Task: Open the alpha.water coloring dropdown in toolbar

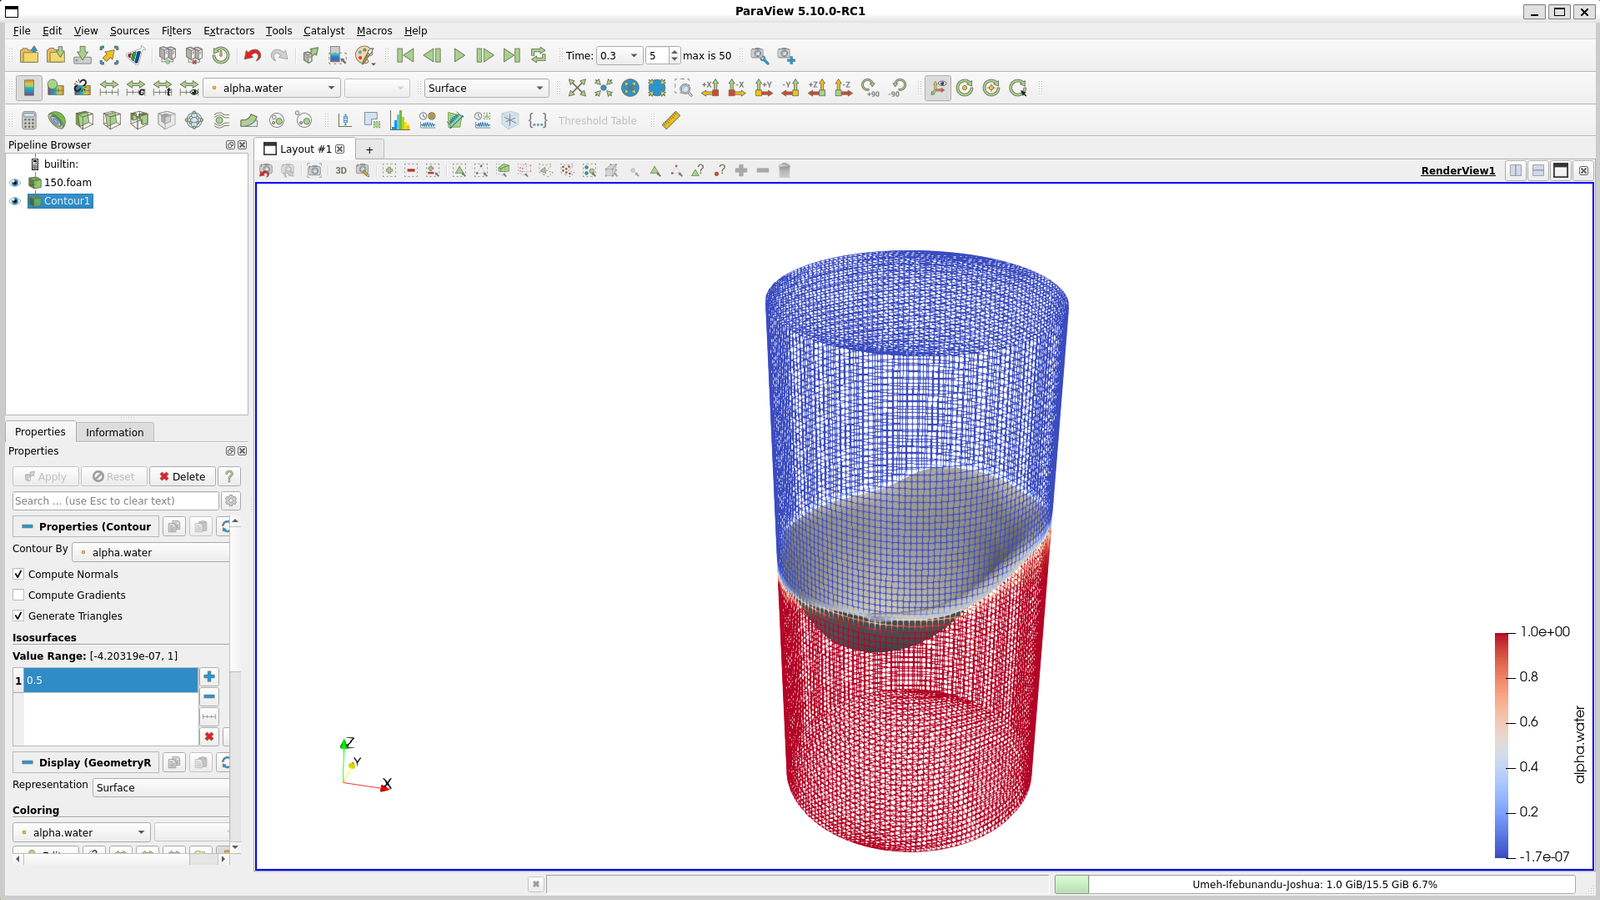Action: pos(272,88)
